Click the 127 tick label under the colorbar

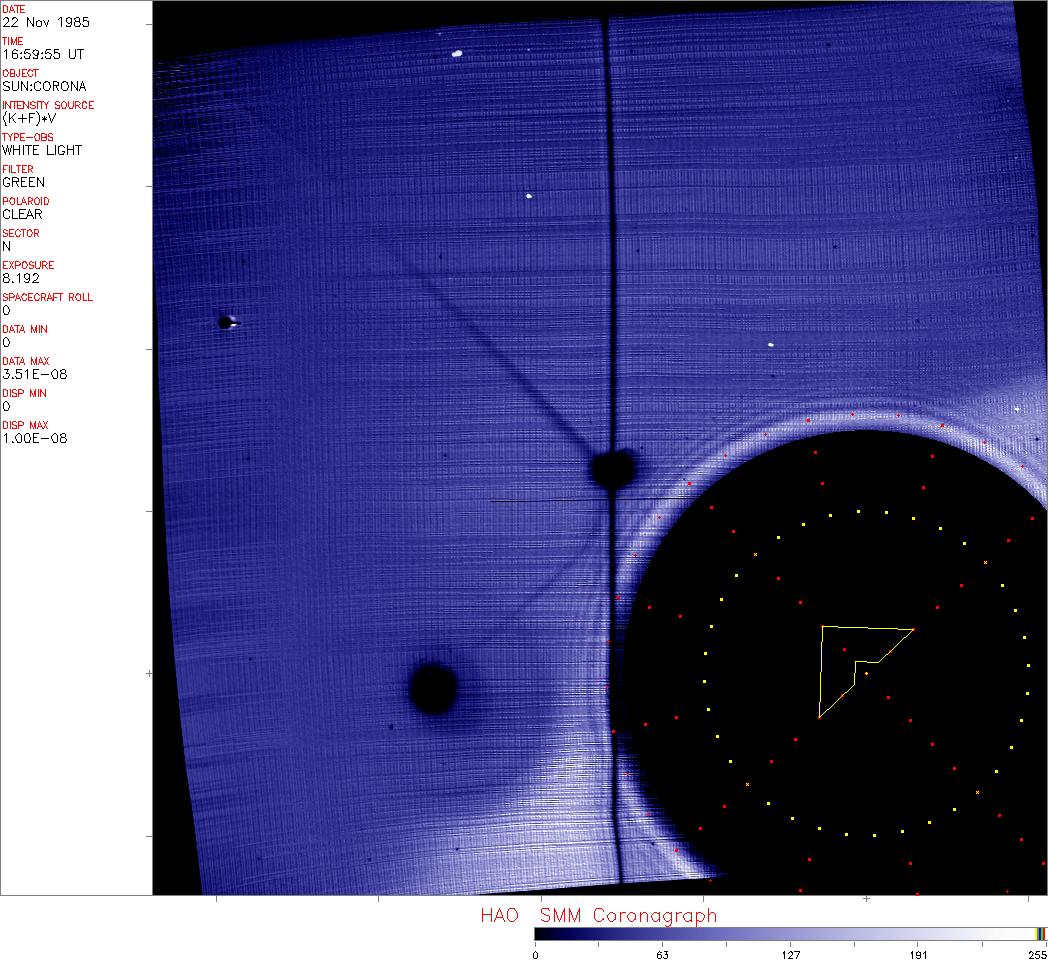tap(790, 954)
